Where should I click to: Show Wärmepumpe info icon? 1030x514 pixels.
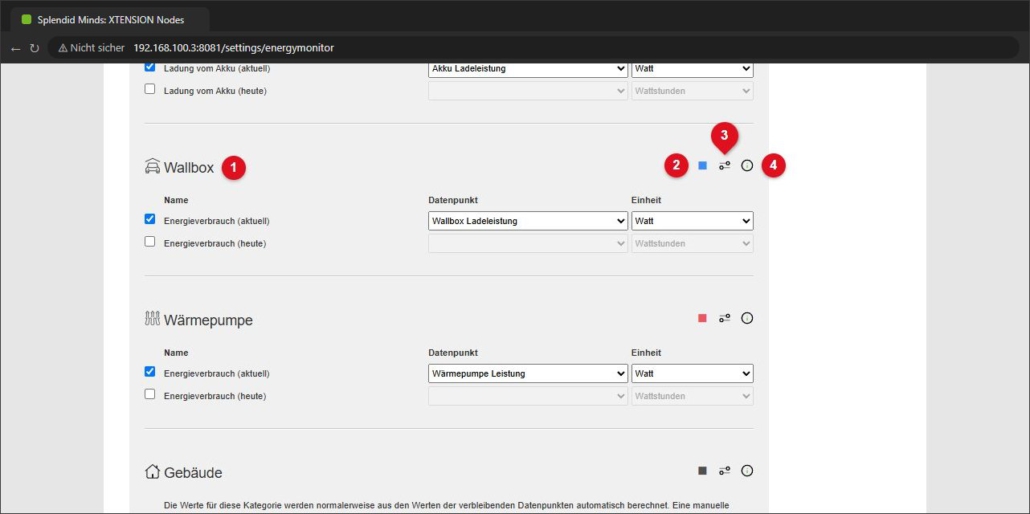(747, 318)
